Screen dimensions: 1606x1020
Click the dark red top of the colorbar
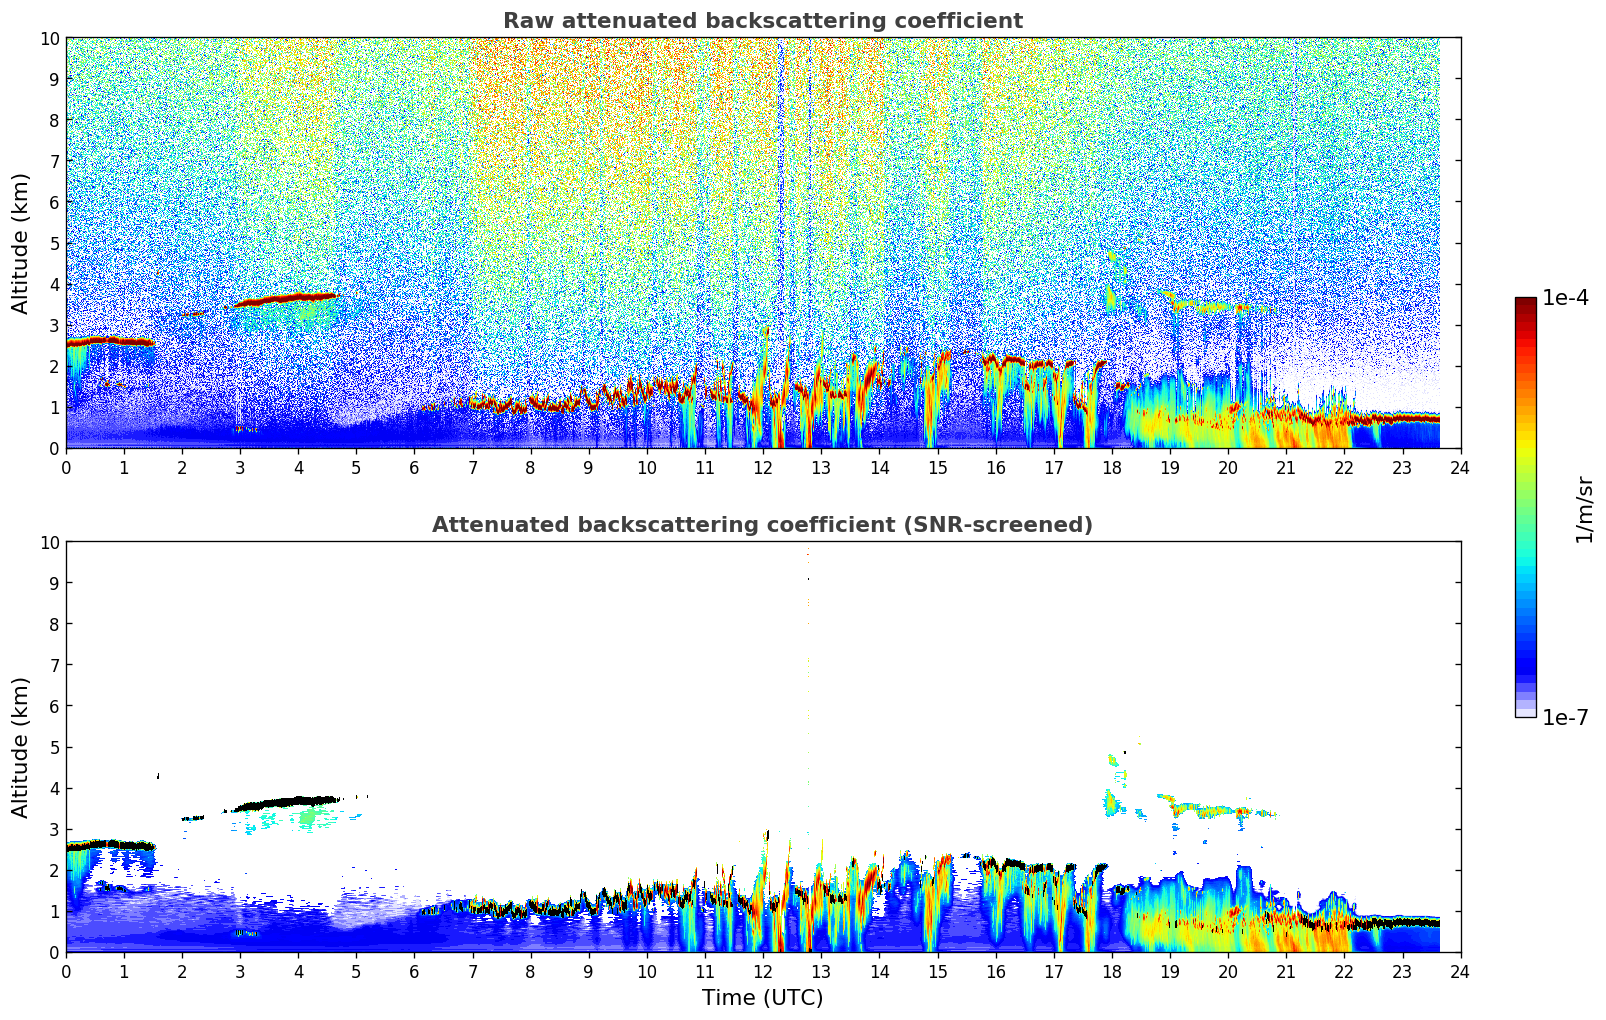(1525, 303)
